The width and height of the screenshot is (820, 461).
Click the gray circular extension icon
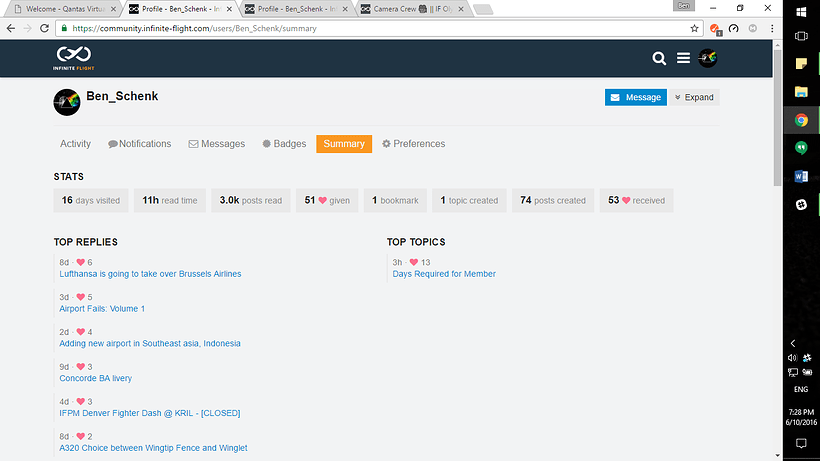pyautogui.click(x=753, y=28)
